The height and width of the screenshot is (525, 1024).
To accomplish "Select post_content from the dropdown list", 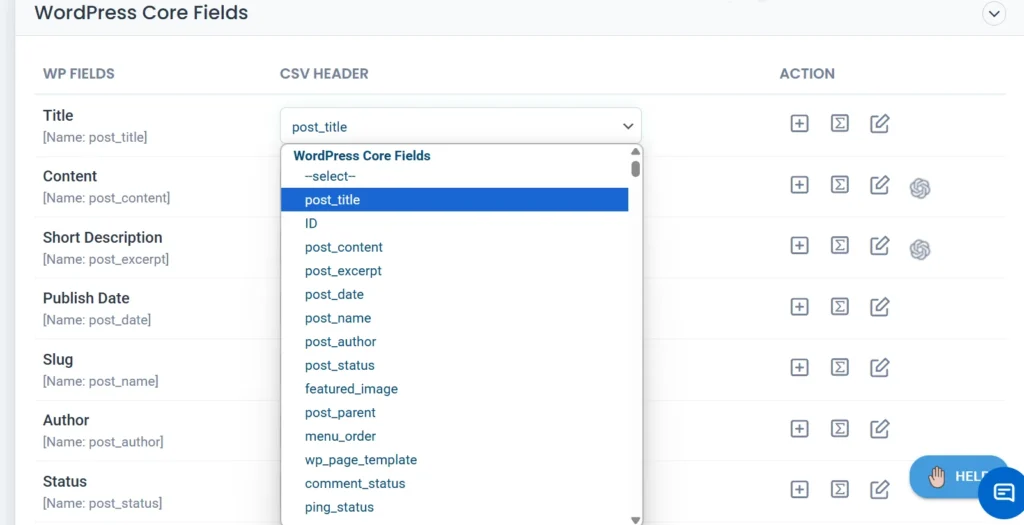I will [344, 247].
